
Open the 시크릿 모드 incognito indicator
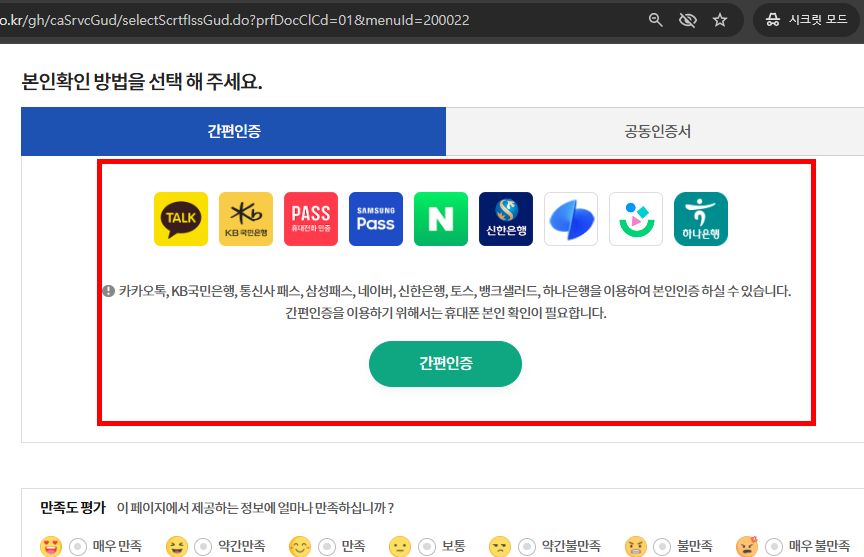pyautogui.click(x=806, y=20)
